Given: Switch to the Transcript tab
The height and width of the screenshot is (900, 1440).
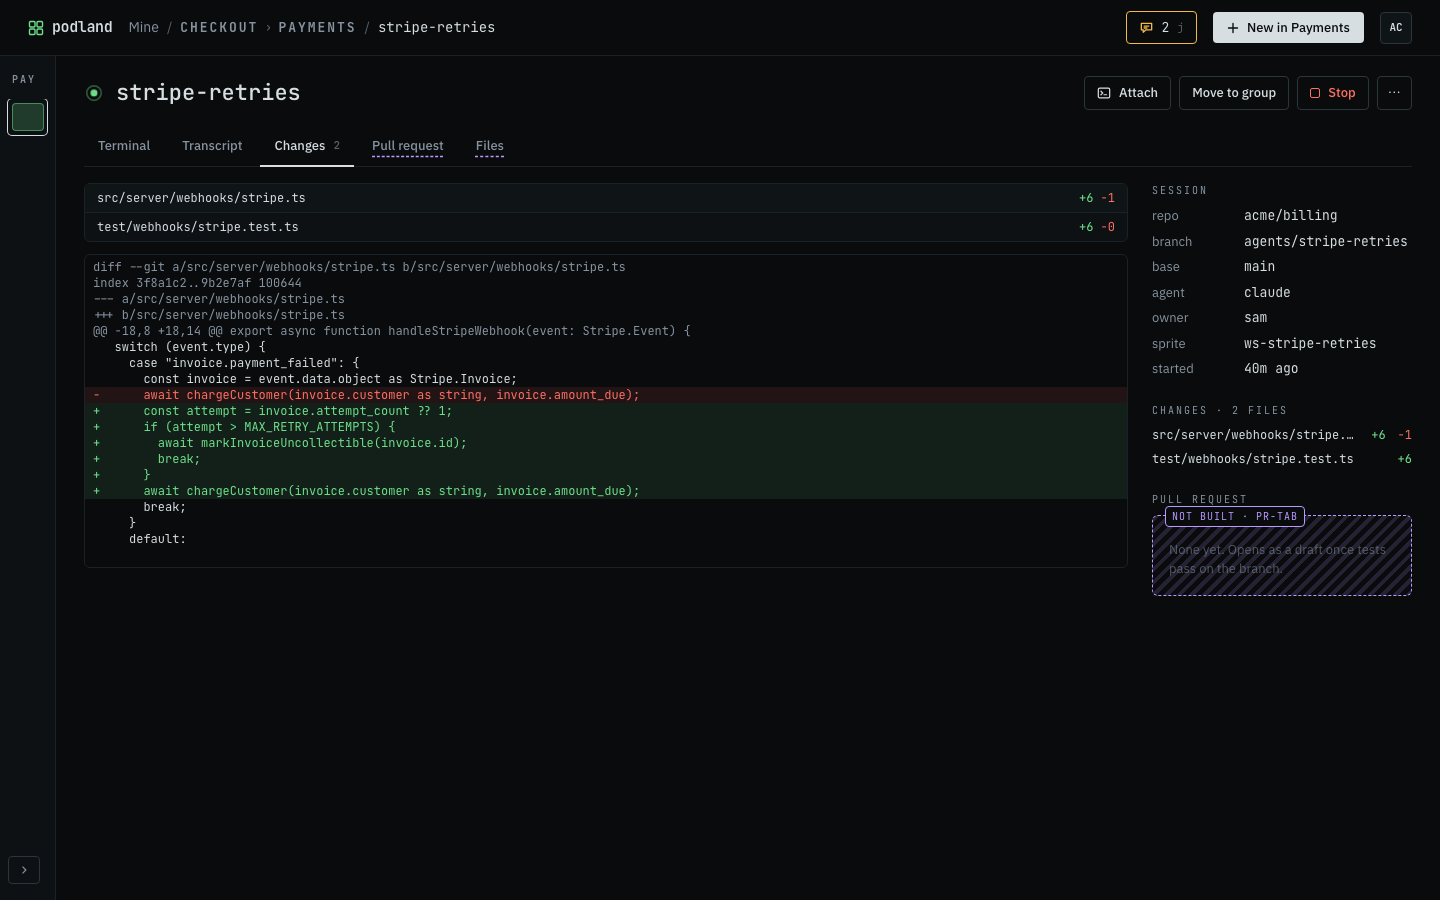Looking at the screenshot, I should click(x=212, y=146).
